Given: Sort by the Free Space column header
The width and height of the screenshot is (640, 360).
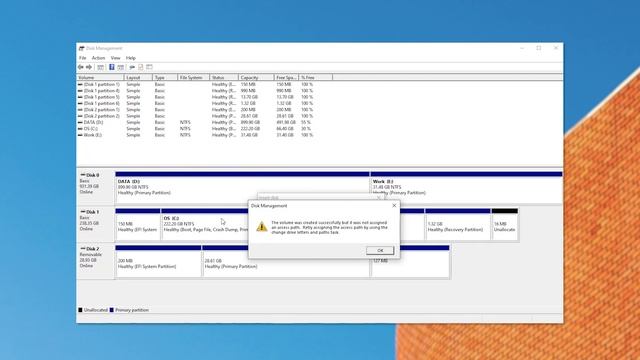Looking at the screenshot, I should point(286,78).
